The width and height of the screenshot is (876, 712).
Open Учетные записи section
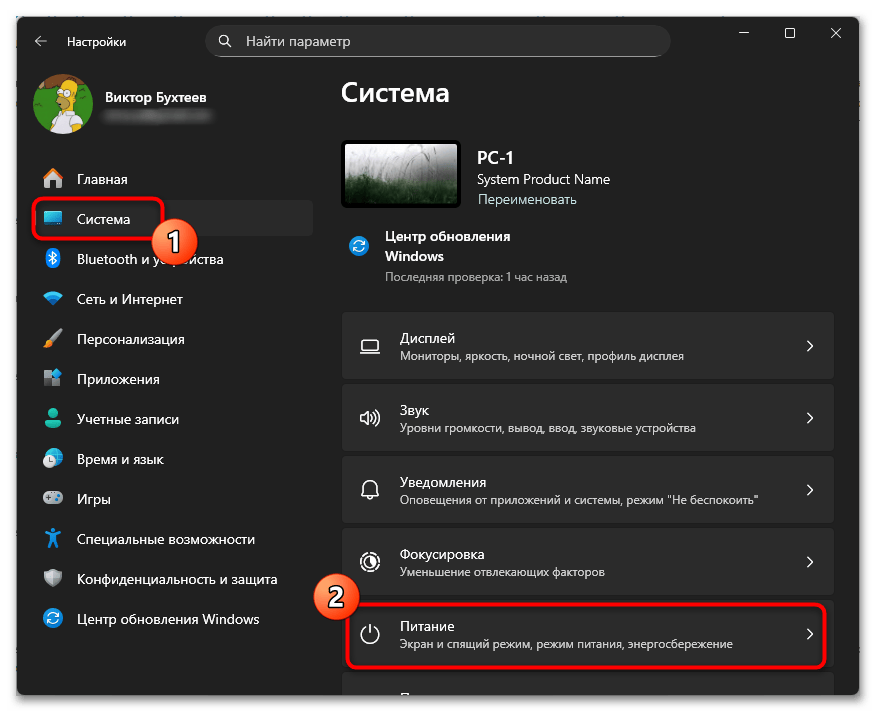[x=173, y=419]
